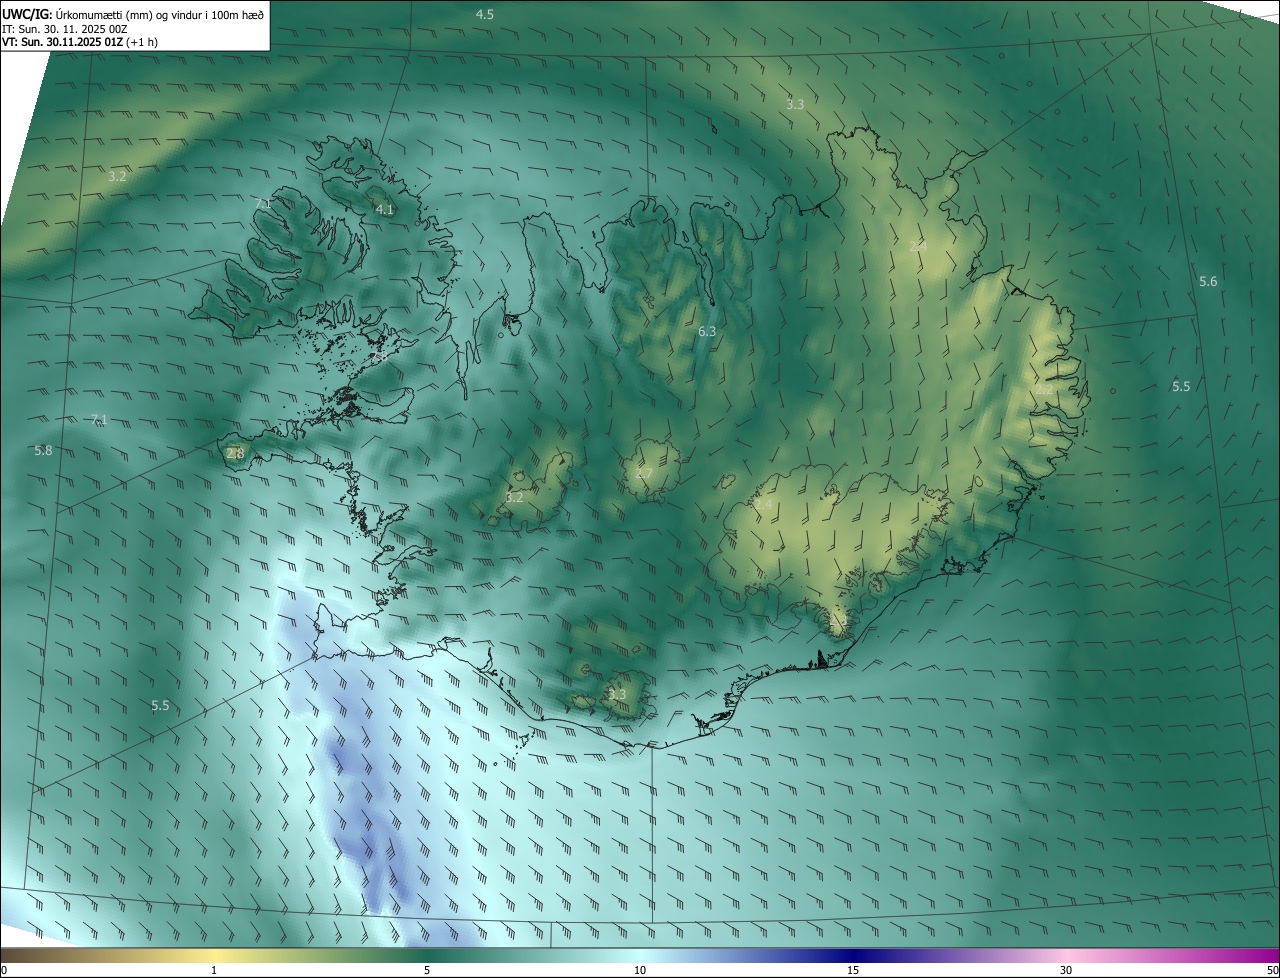Click the 4.5 value at the map top

485,14
